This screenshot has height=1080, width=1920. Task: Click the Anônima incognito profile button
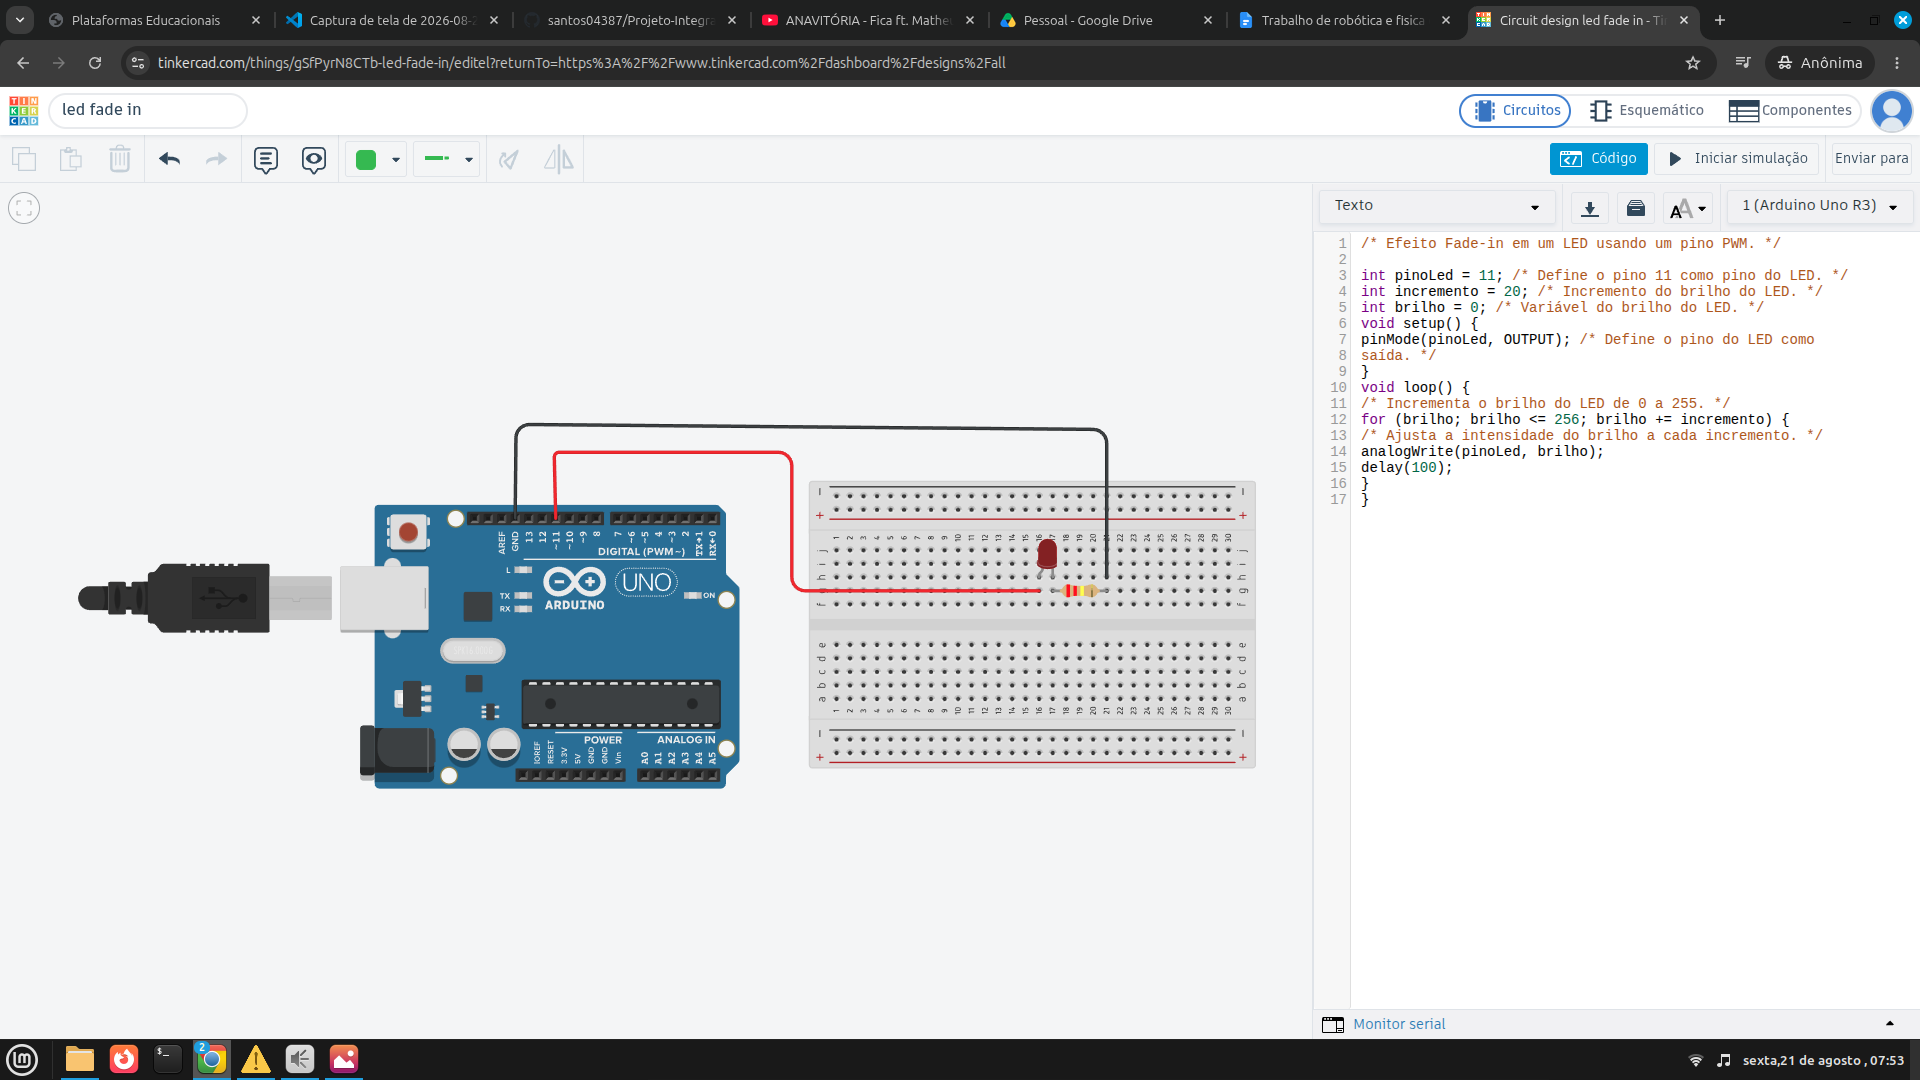pyautogui.click(x=1820, y=63)
